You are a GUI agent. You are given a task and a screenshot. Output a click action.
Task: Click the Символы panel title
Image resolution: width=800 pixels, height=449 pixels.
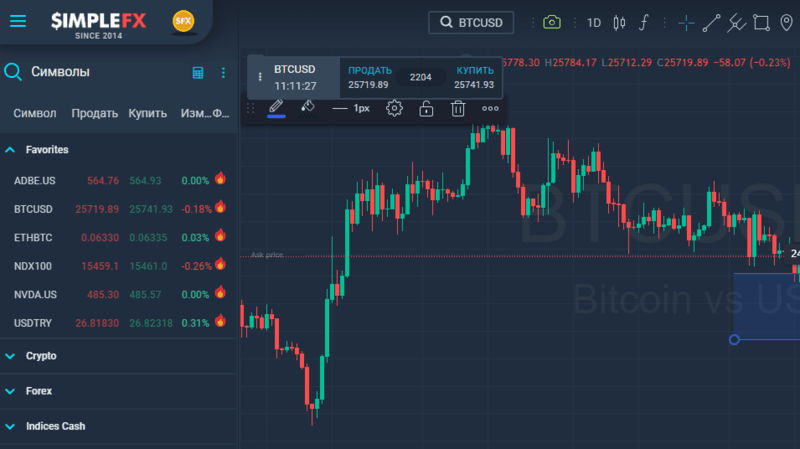point(60,72)
